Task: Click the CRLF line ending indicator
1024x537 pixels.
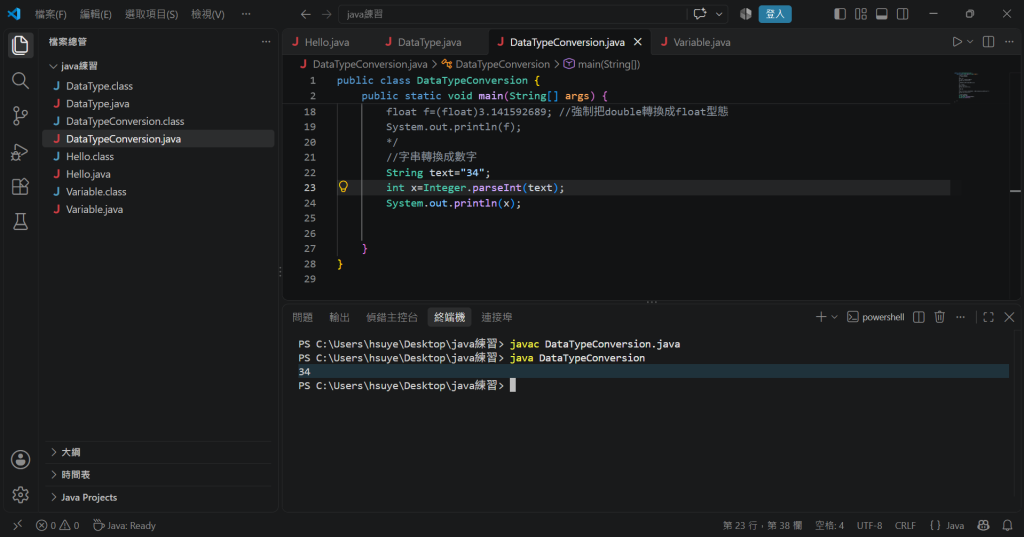Action: pos(905,525)
